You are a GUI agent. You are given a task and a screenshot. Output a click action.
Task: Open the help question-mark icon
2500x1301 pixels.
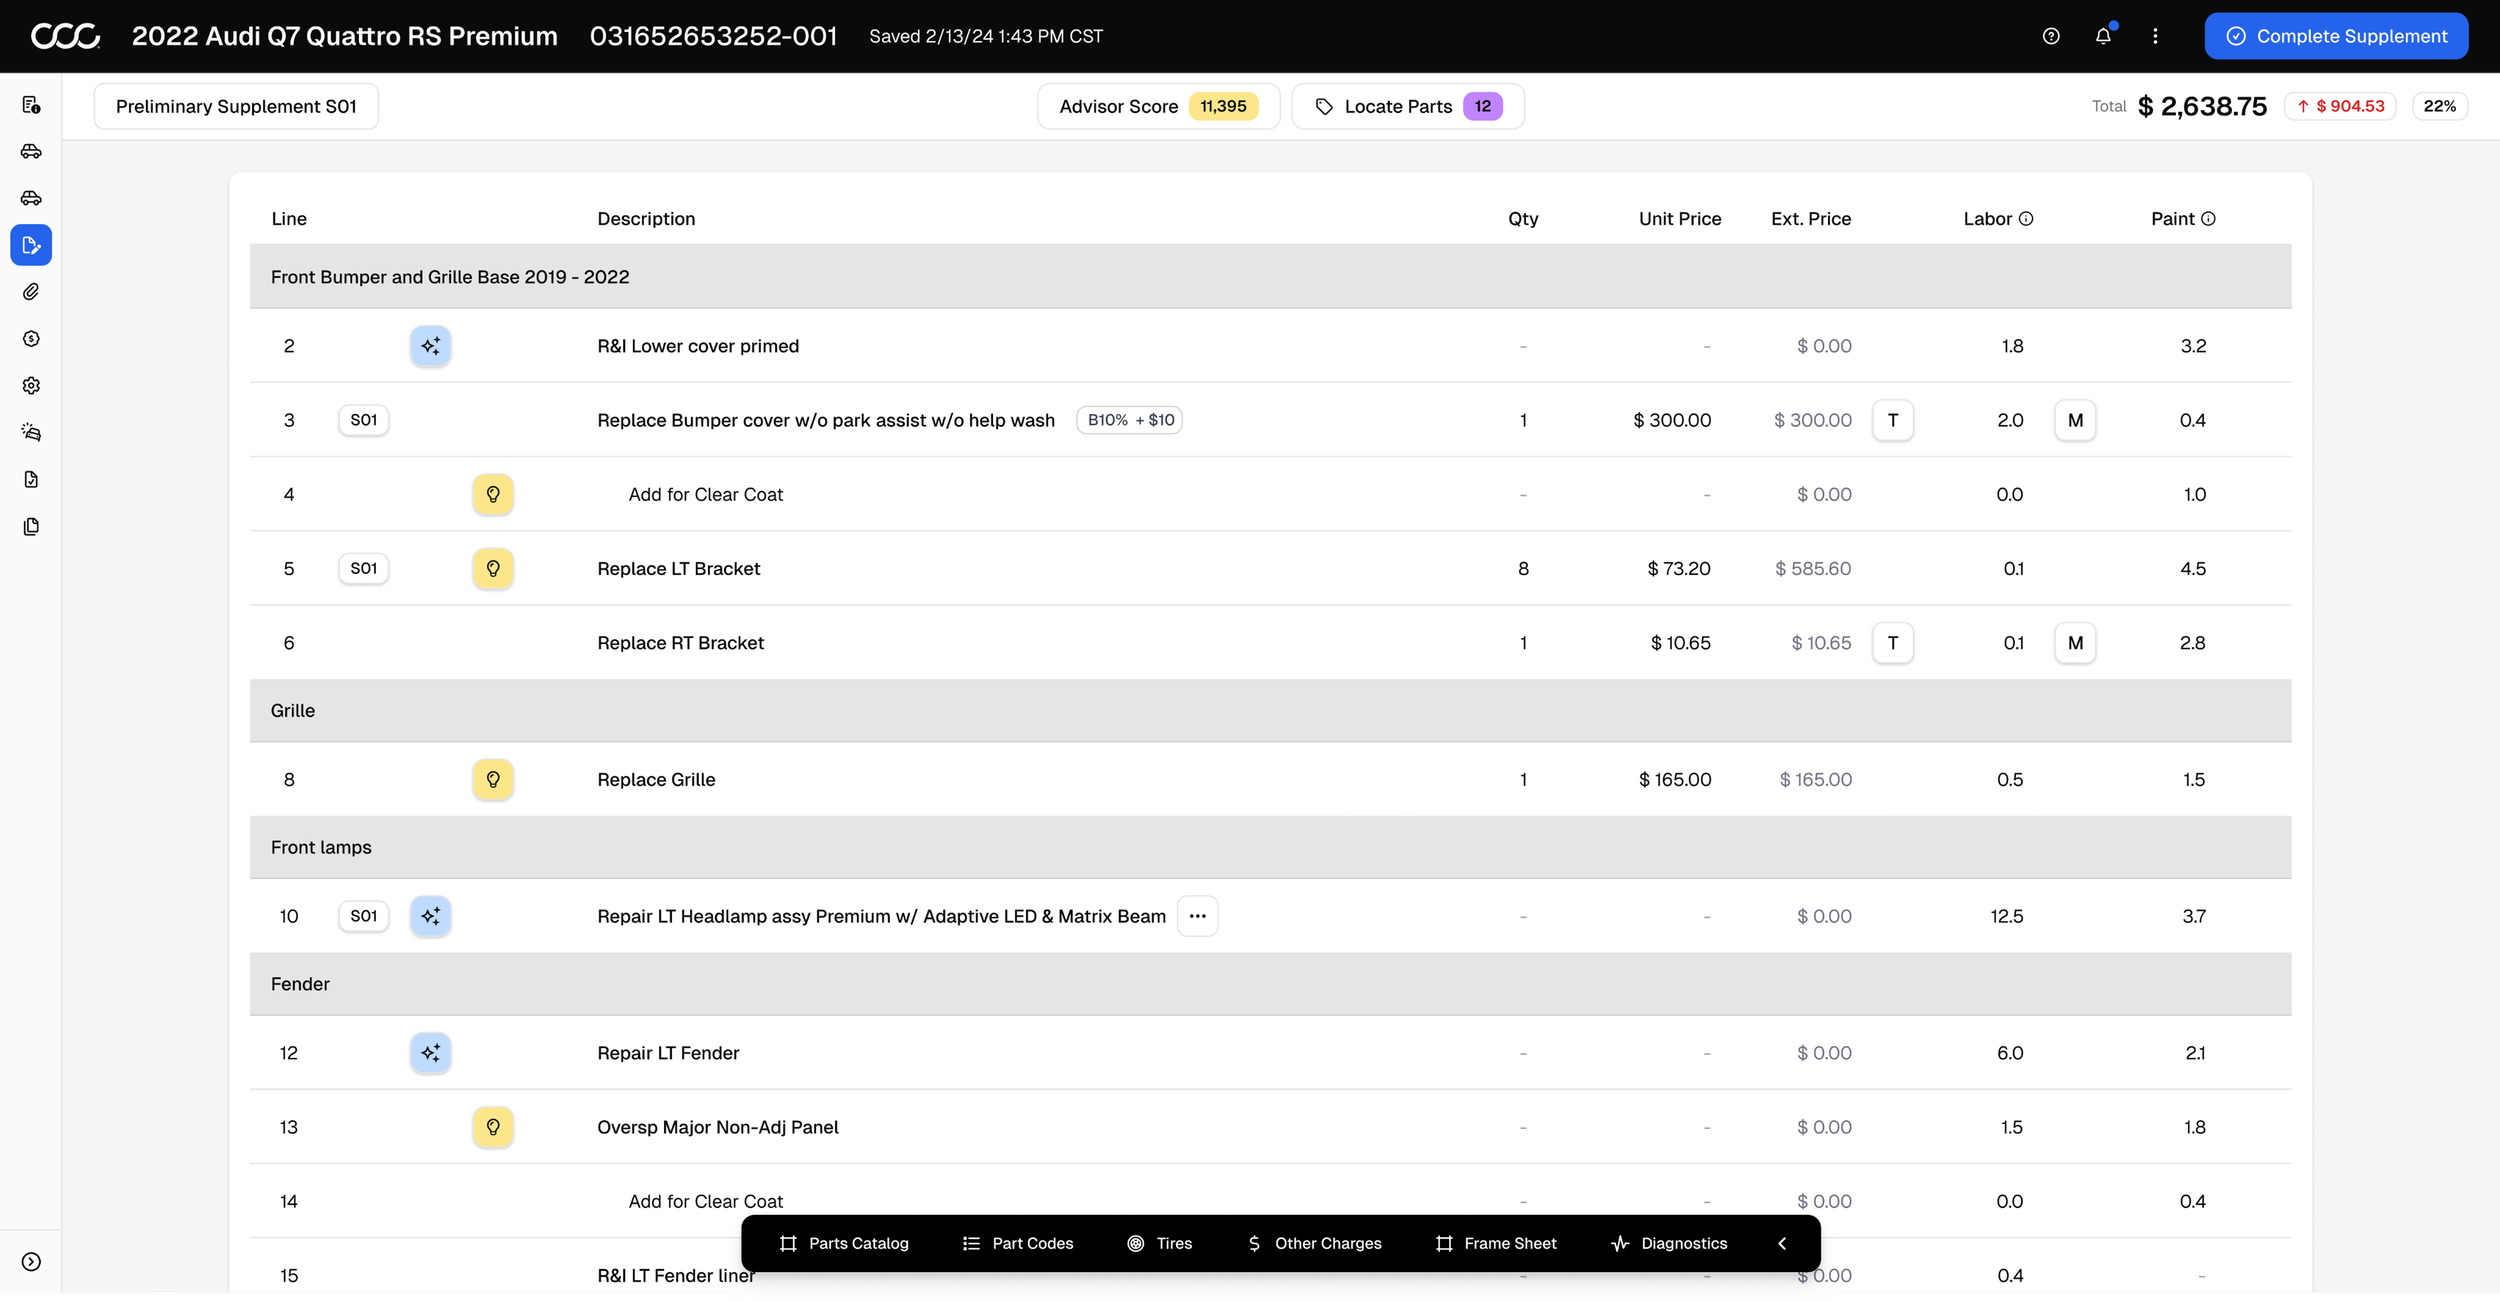2051,36
